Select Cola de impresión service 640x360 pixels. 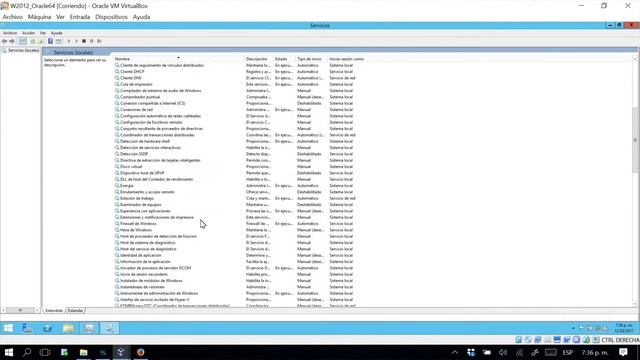(136, 84)
